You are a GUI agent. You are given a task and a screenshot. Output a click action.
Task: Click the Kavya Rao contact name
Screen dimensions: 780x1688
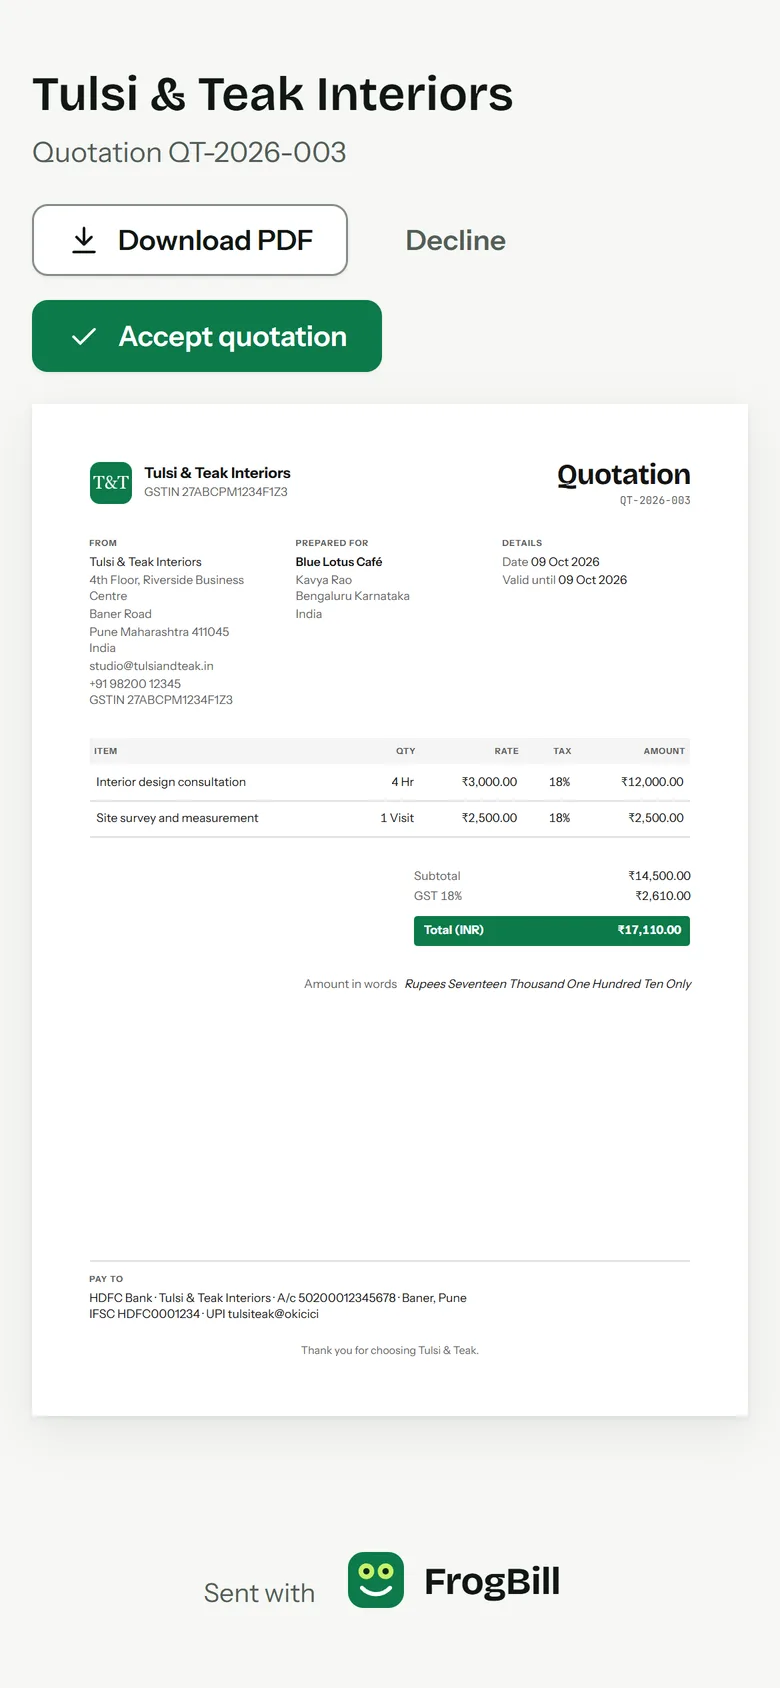tap(324, 580)
